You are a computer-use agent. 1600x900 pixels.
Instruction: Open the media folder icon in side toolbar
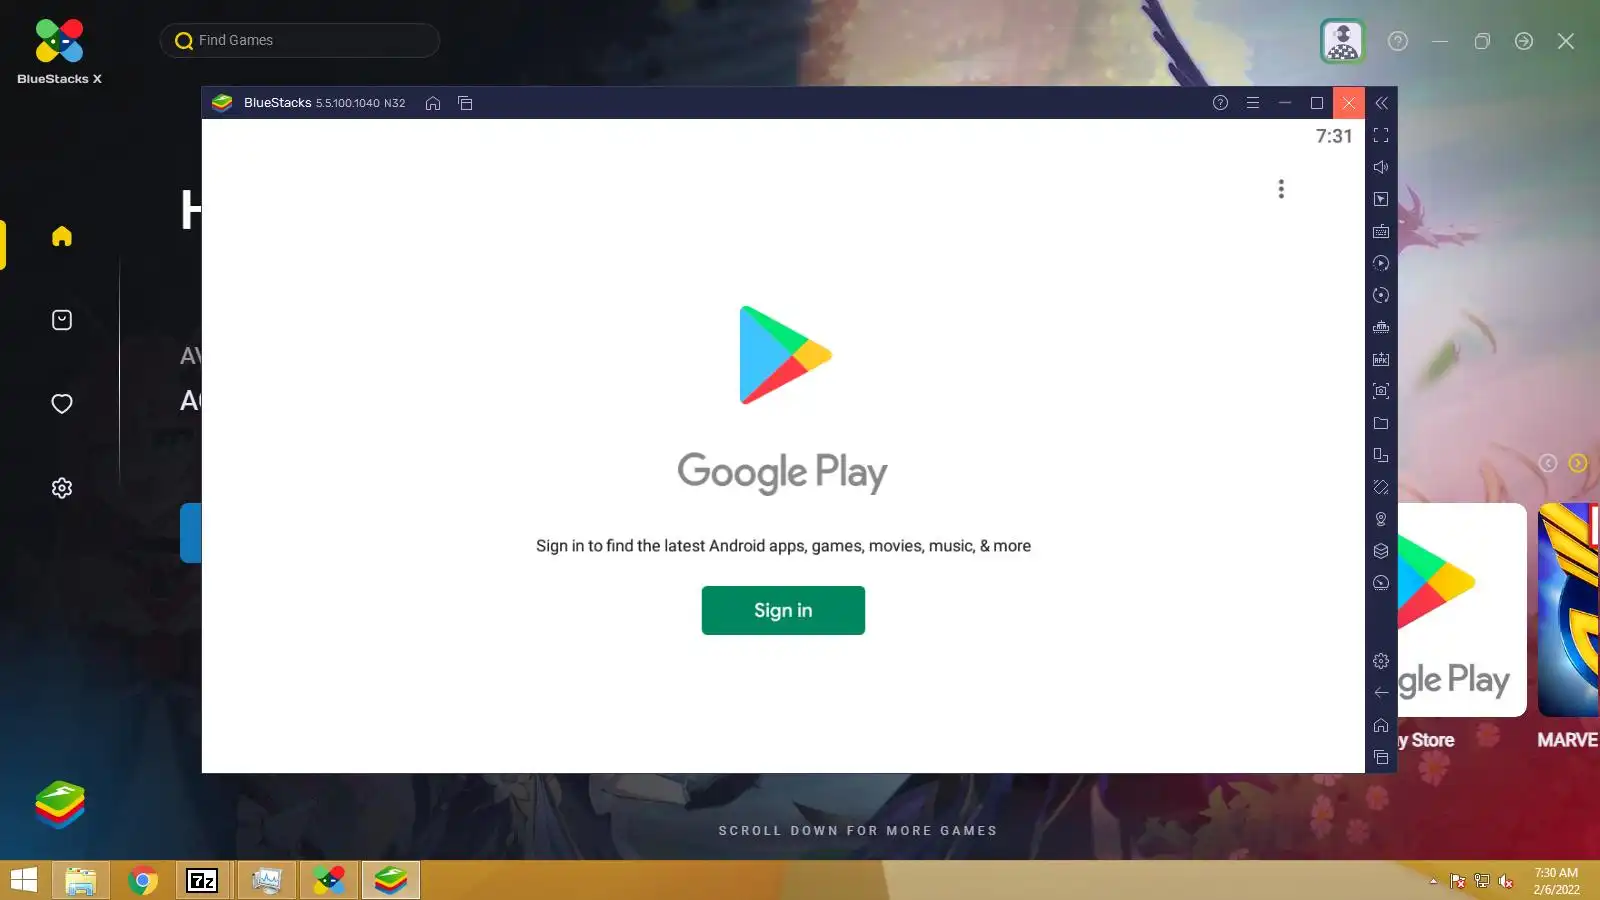[1381, 423]
